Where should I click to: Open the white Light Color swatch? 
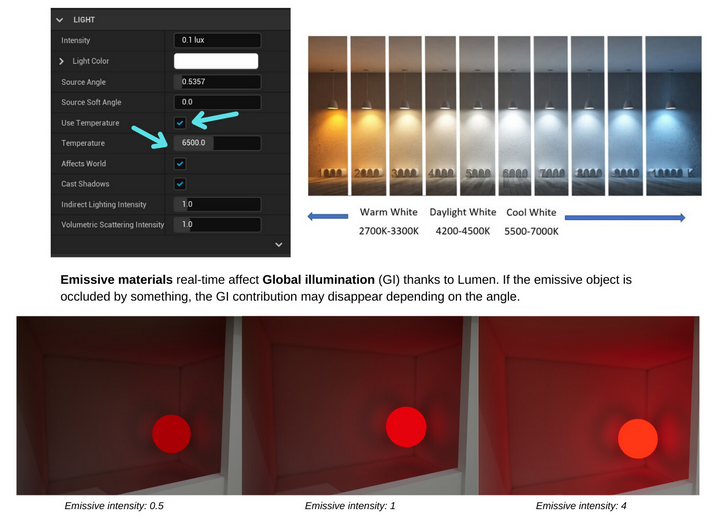(216, 61)
